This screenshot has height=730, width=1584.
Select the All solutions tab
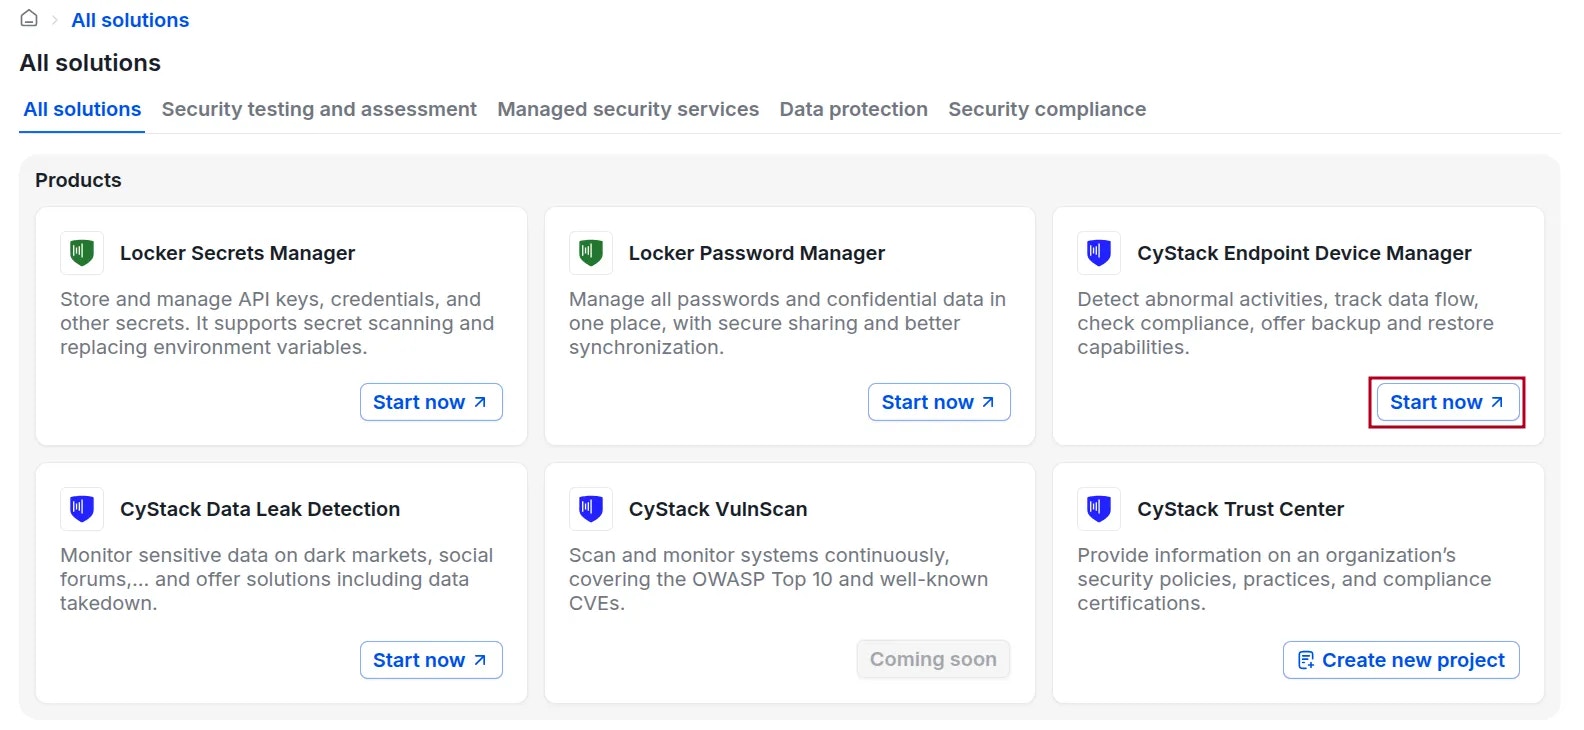coord(82,109)
